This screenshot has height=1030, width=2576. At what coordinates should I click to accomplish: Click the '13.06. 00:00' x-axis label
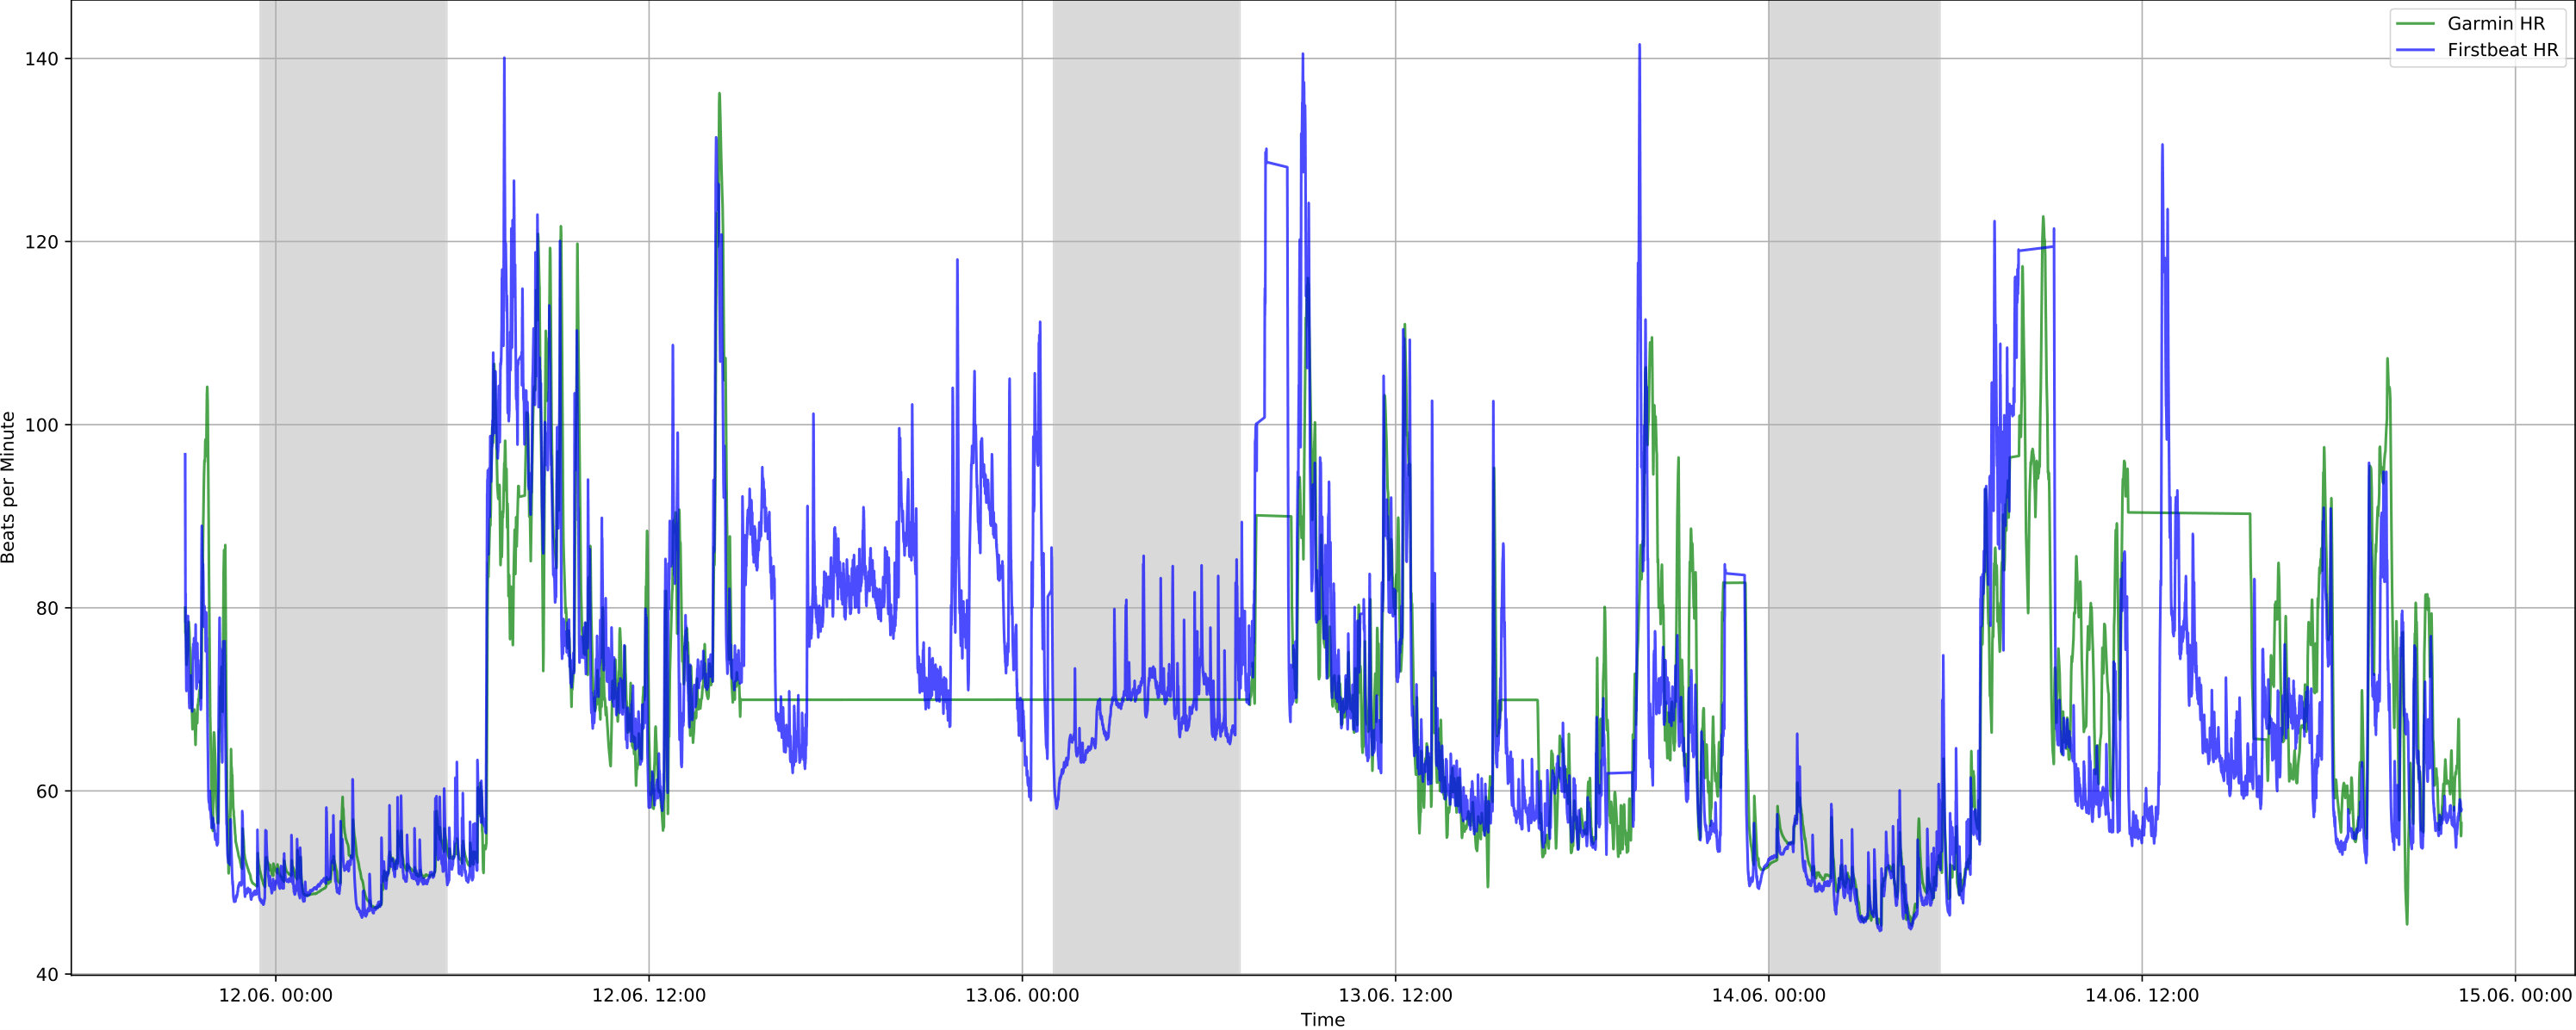[x=1022, y=996]
